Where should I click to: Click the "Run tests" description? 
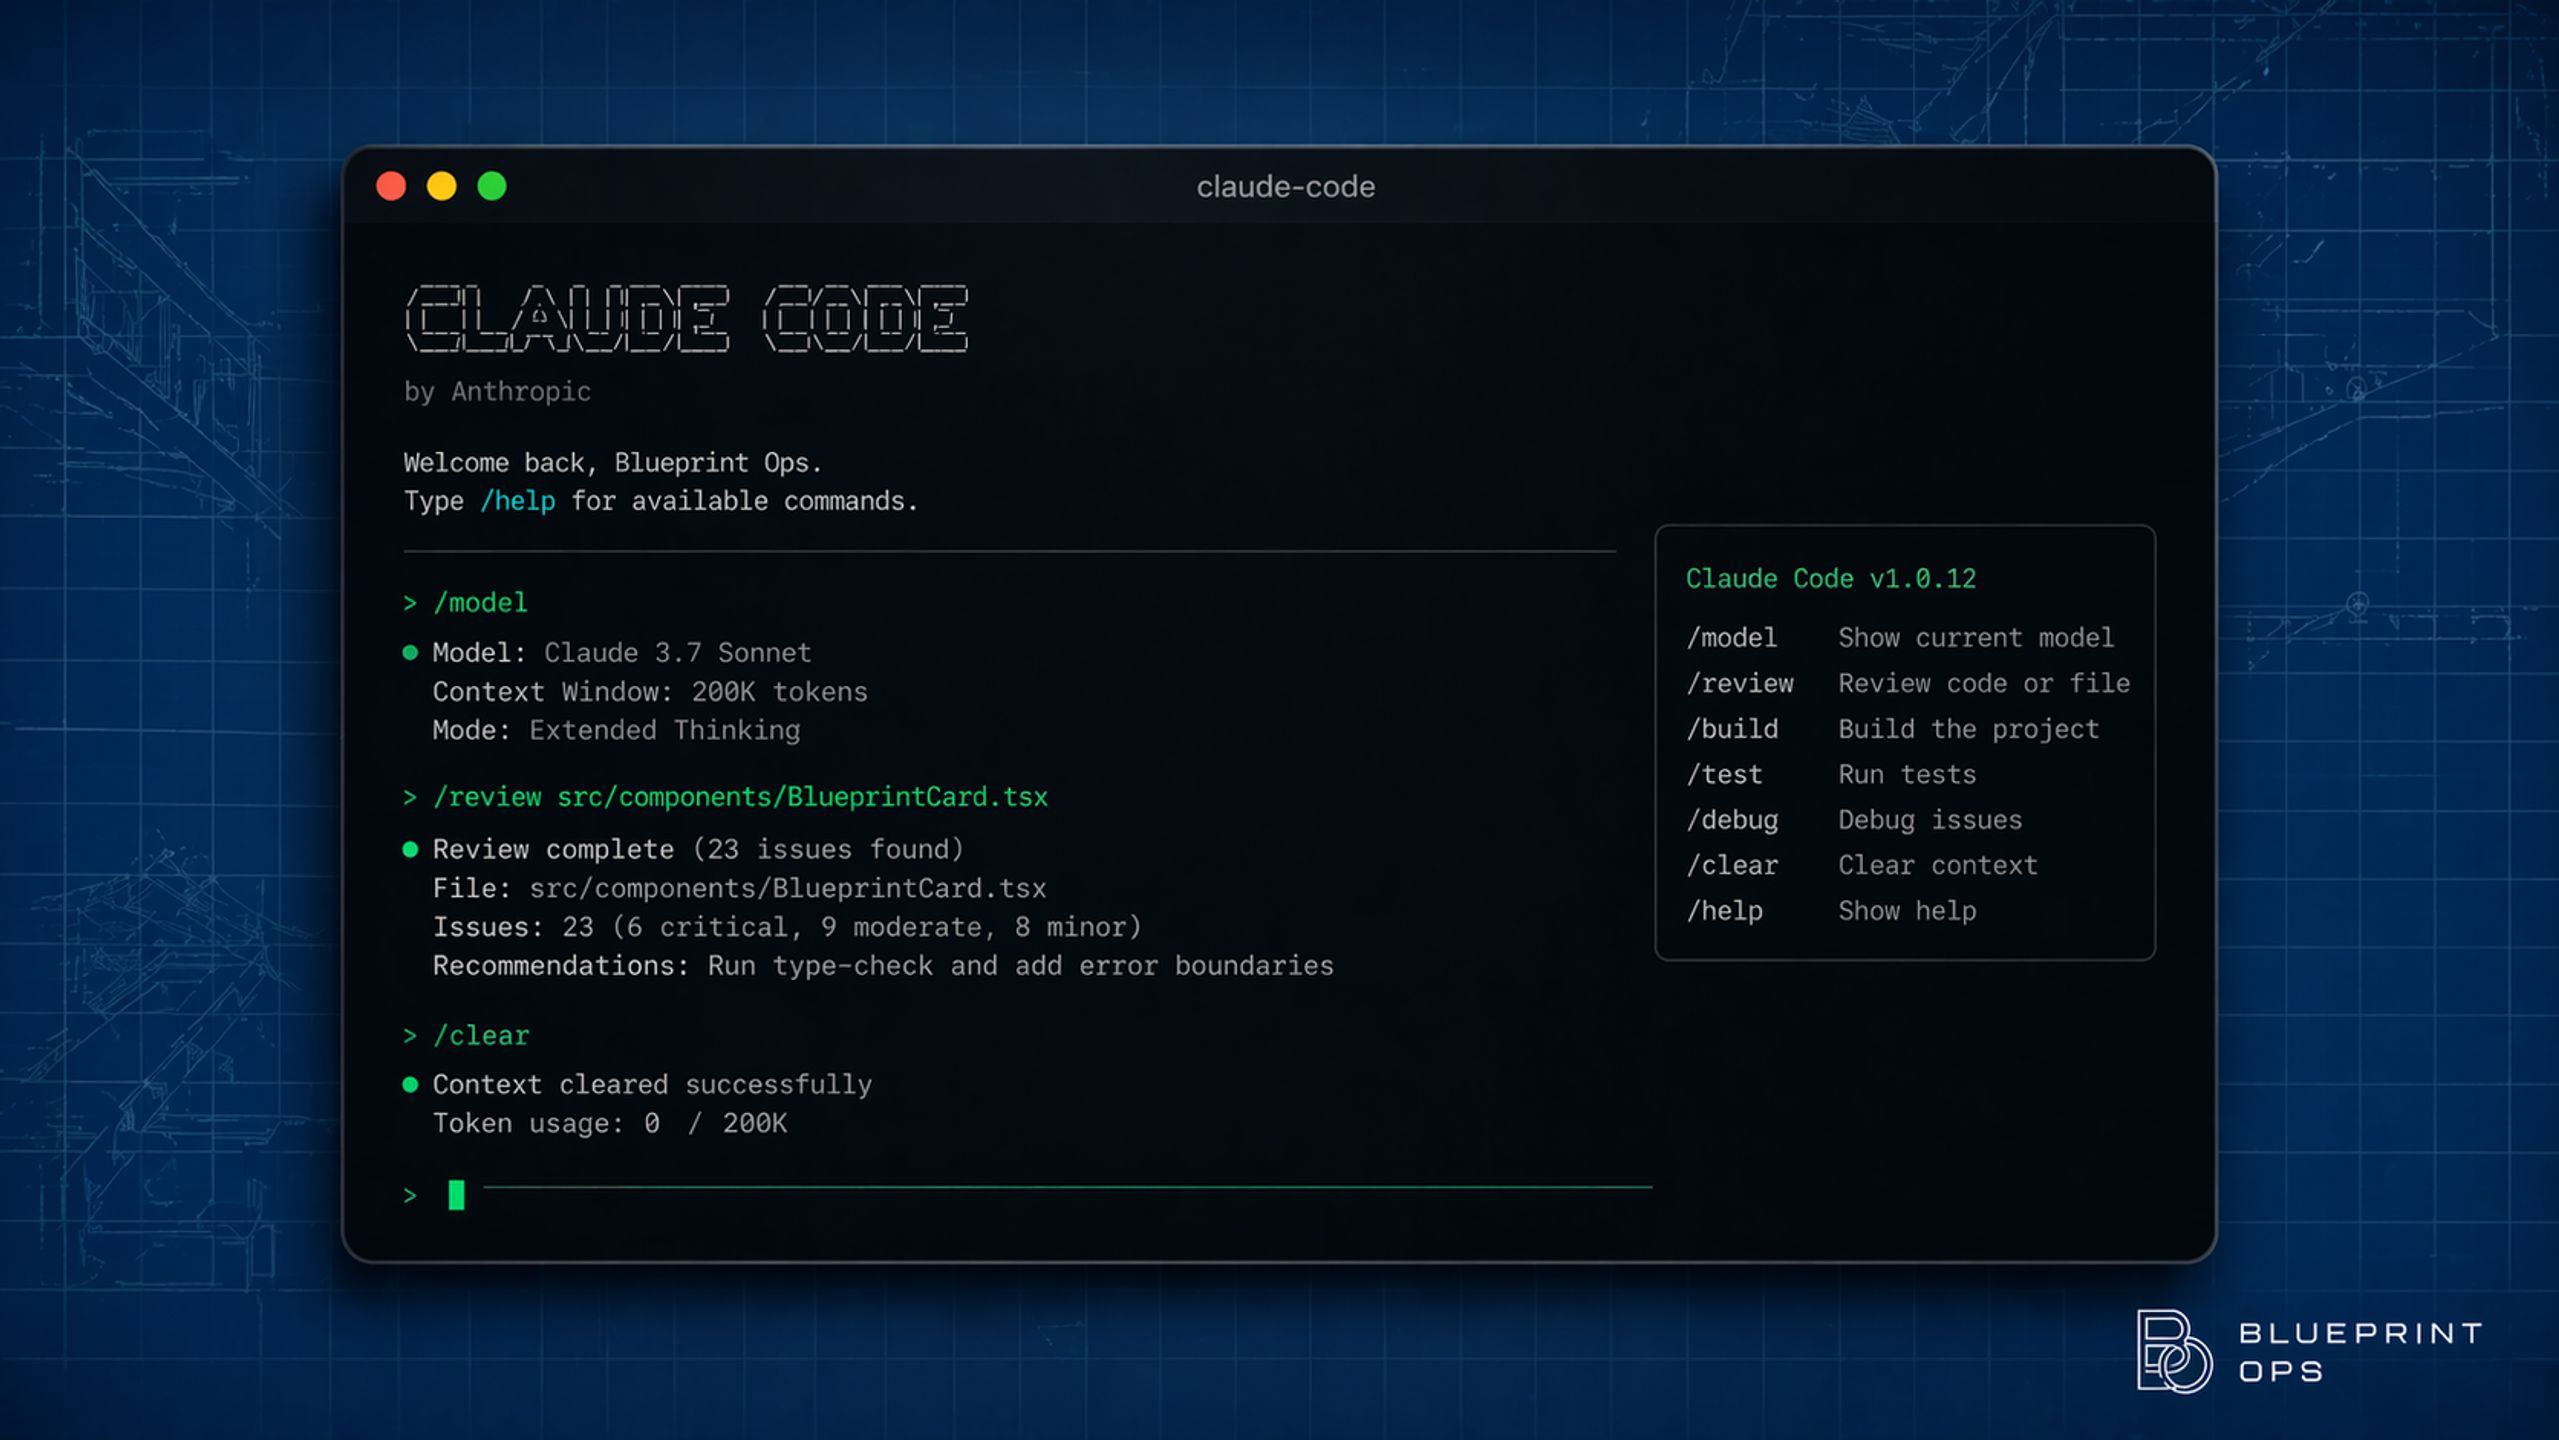click(x=1906, y=775)
